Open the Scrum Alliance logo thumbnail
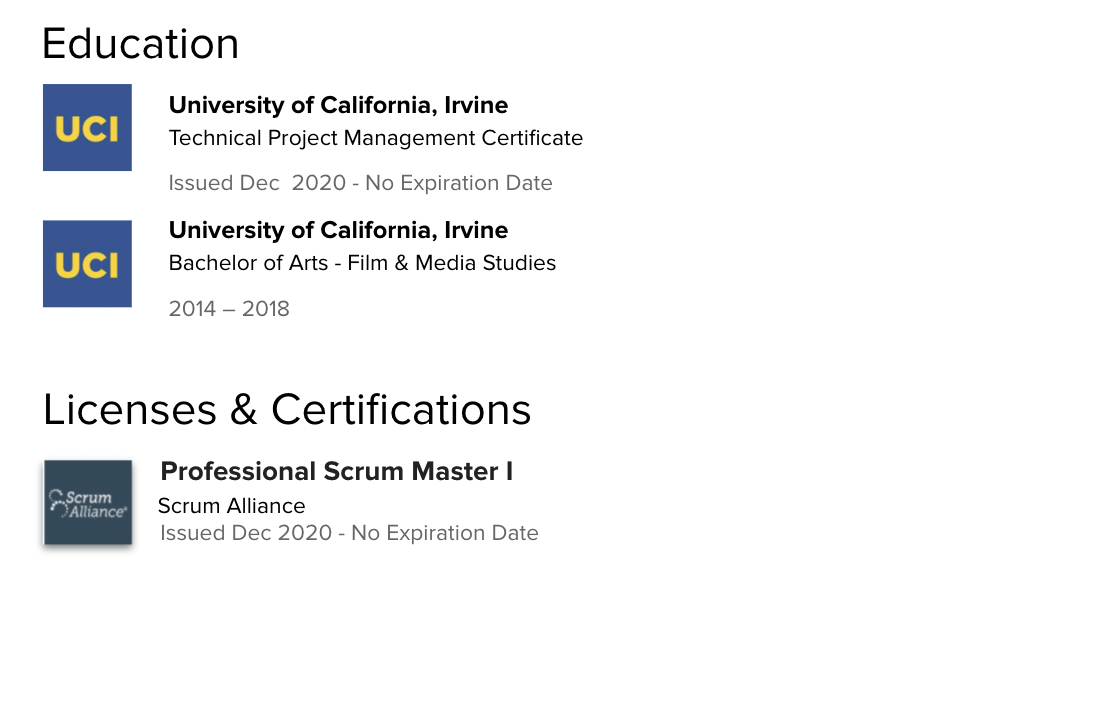 pyautogui.click(x=88, y=502)
